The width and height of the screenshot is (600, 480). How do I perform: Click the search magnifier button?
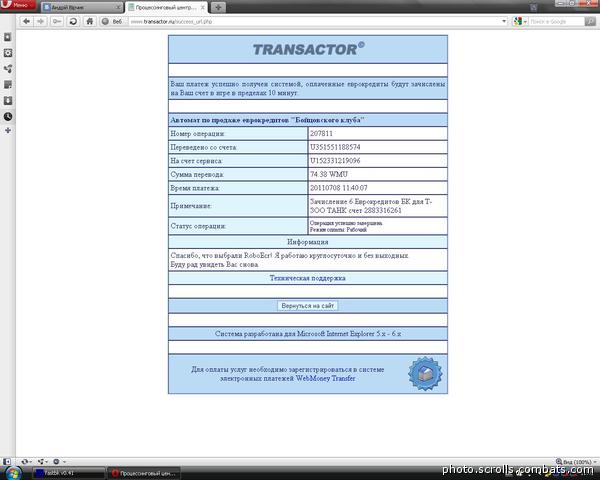(x=590, y=21)
